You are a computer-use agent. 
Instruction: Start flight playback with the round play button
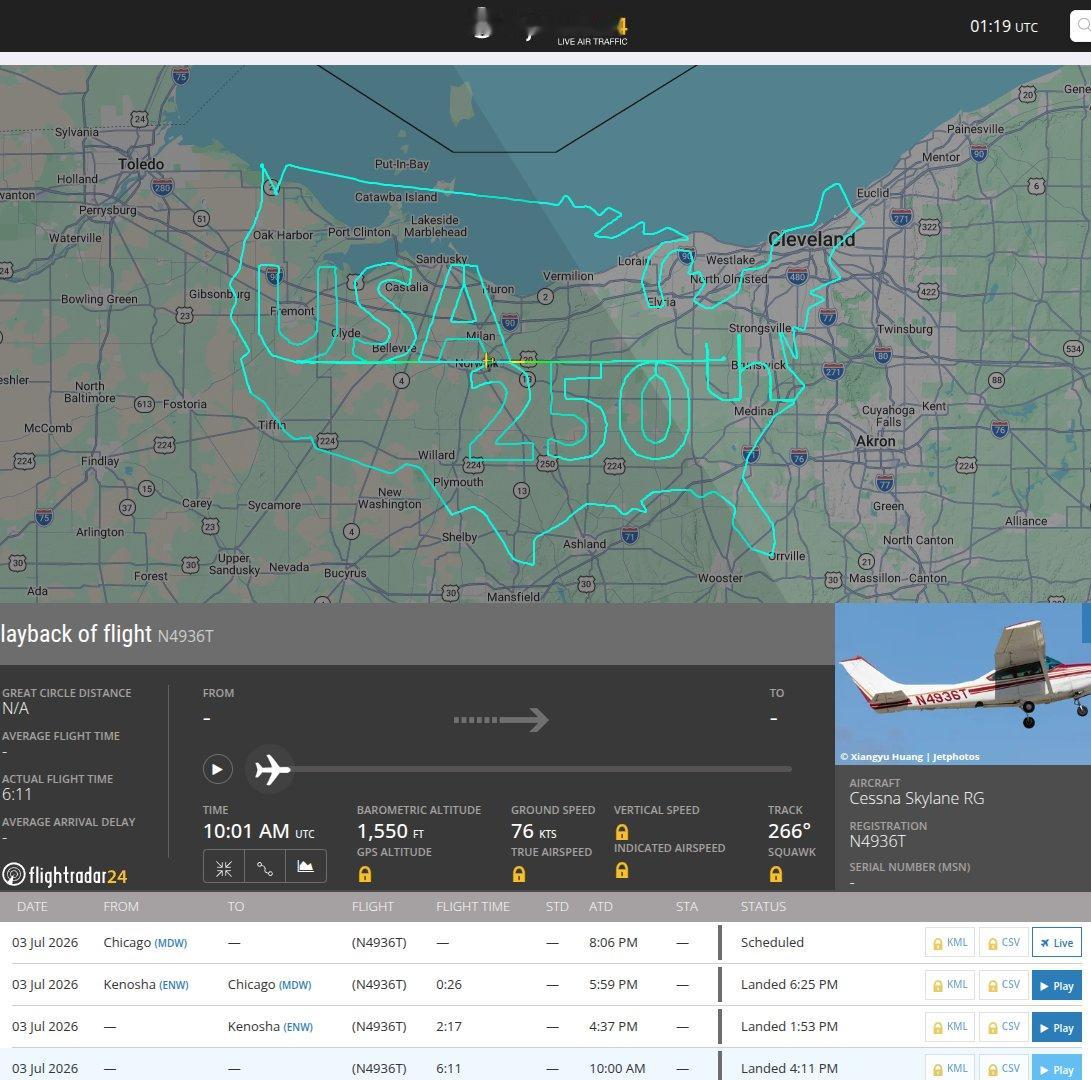tap(217, 769)
